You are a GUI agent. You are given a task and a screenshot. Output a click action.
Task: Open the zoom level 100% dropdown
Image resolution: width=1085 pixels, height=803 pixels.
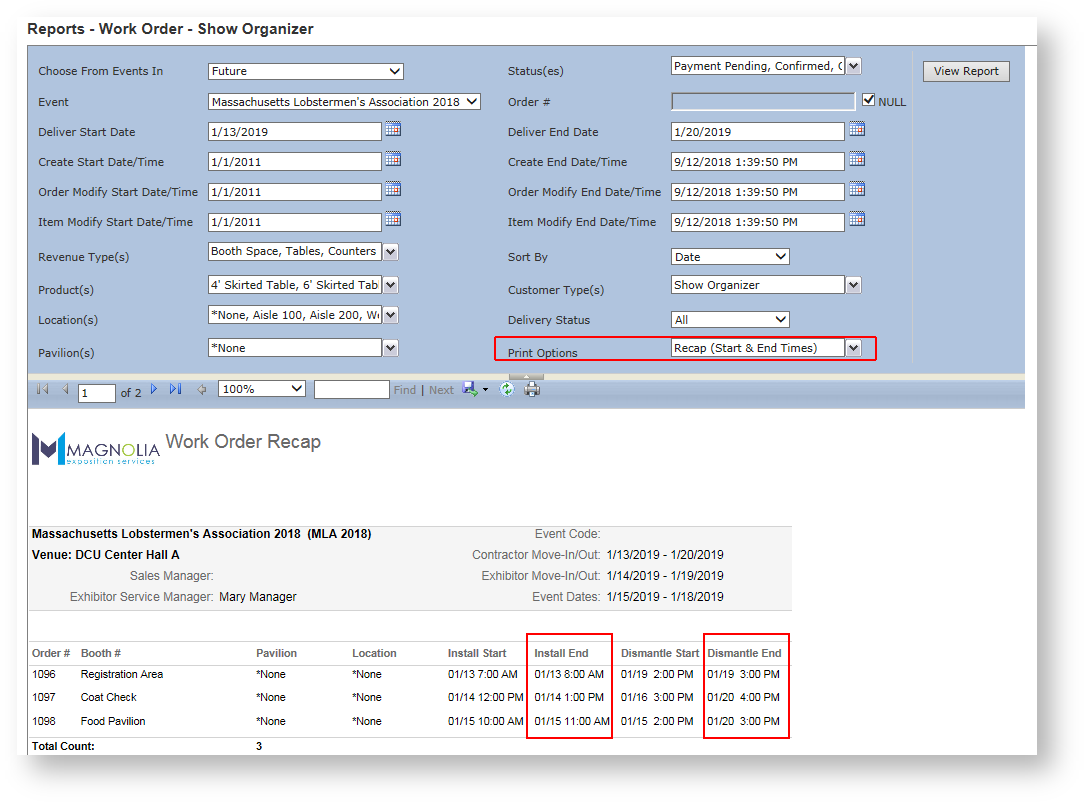tap(262, 389)
